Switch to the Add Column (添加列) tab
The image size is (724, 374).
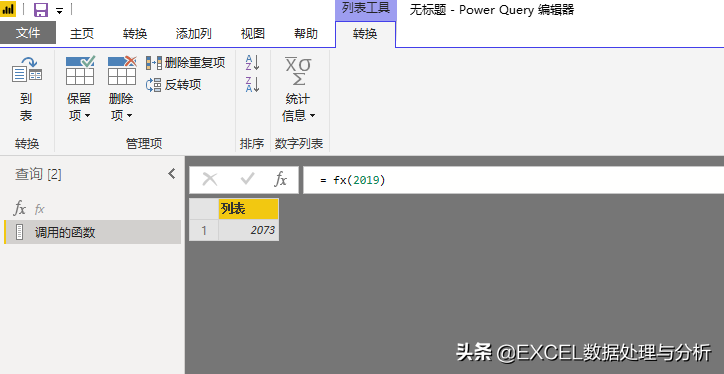click(x=193, y=33)
